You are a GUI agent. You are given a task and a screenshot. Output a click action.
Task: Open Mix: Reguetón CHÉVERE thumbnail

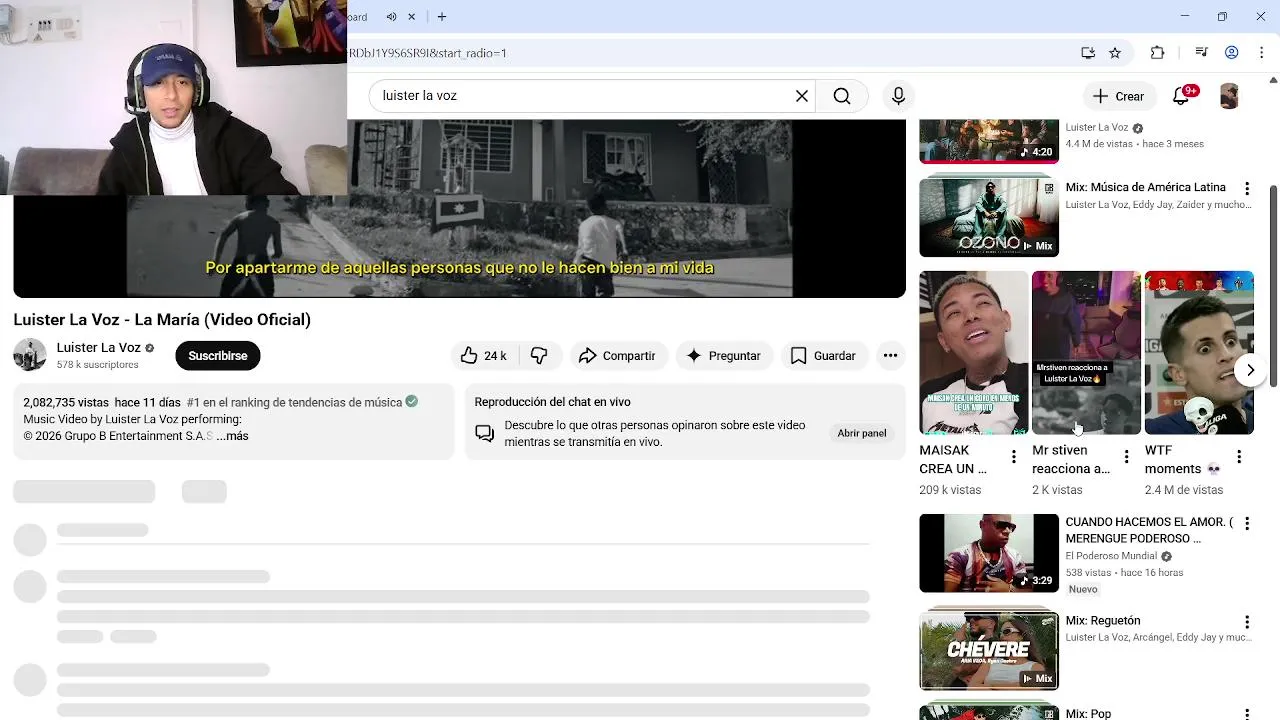pyautogui.click(x=989, y=651)
